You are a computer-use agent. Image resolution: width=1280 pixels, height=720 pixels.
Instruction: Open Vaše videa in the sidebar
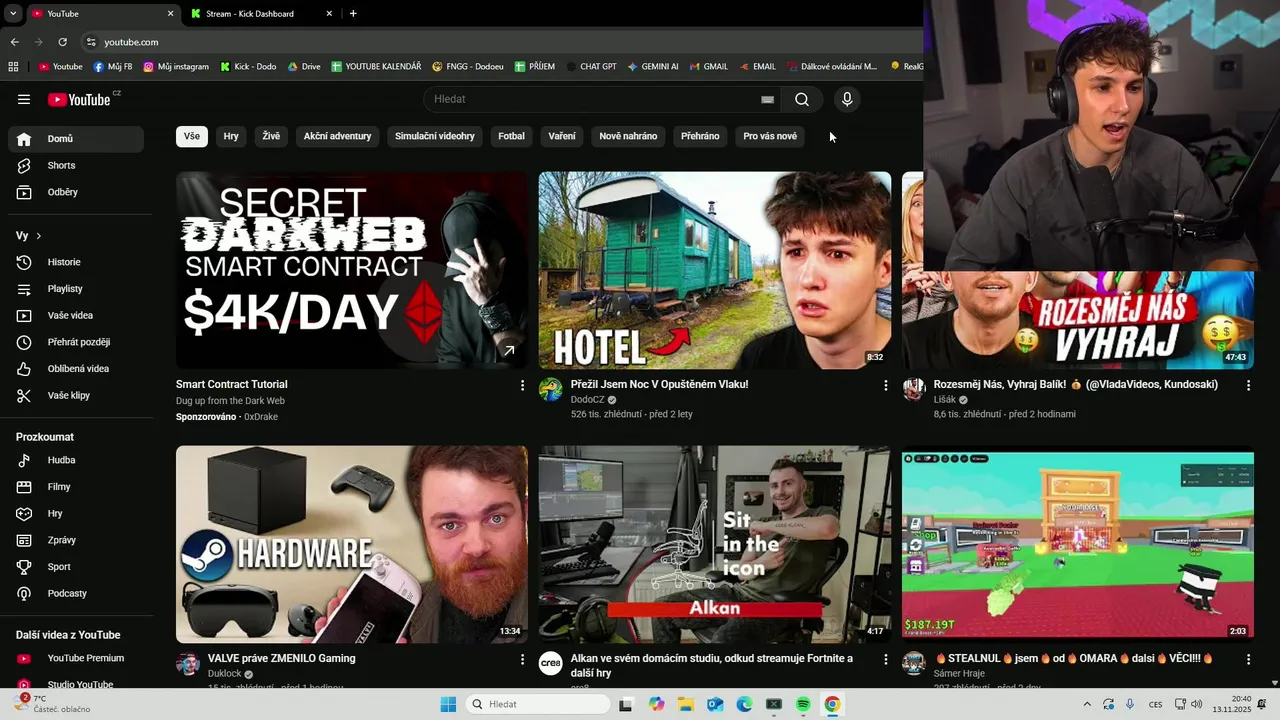[x=76, y=315]
